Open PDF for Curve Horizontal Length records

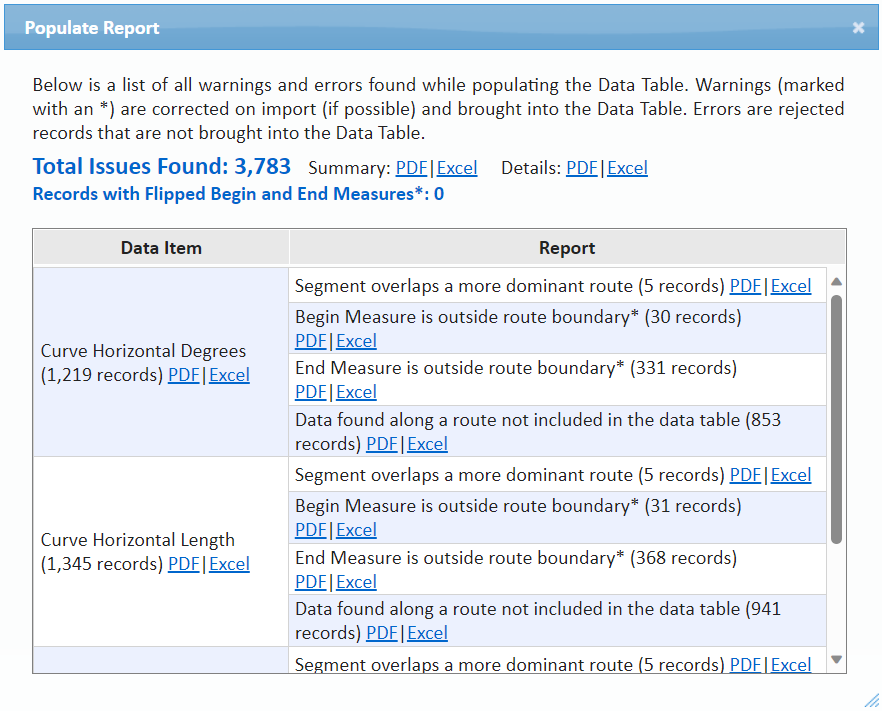pyautogui.click(x=184, y=564)
